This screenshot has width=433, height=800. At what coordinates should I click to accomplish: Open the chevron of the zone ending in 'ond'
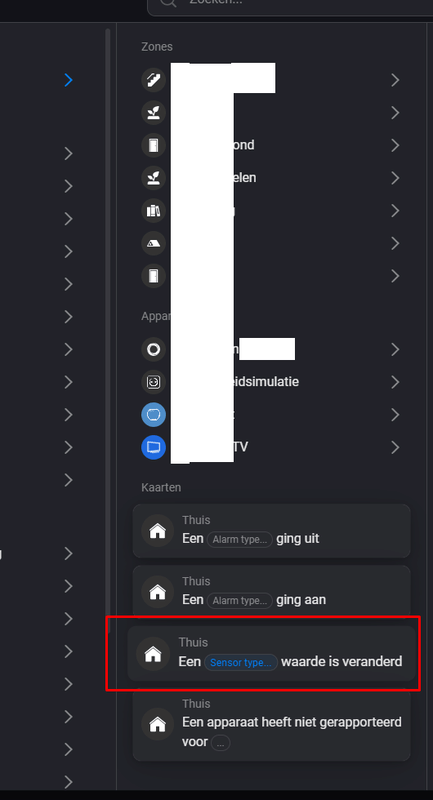click(395, 145)
